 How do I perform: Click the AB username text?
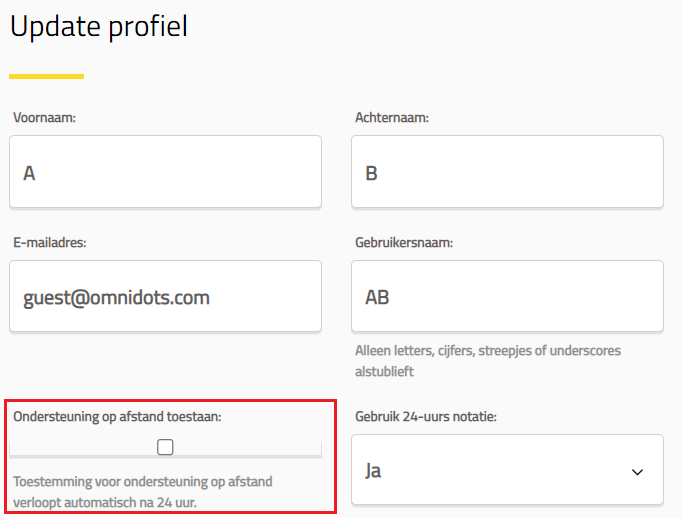[x=377, y=298]
